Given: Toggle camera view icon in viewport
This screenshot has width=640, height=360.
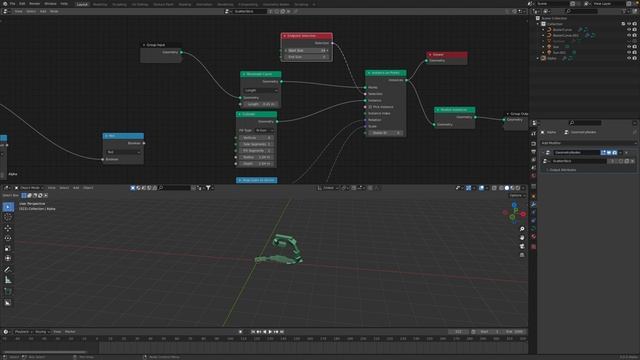Looking at the screenshot, I should (x=522, y=247).
